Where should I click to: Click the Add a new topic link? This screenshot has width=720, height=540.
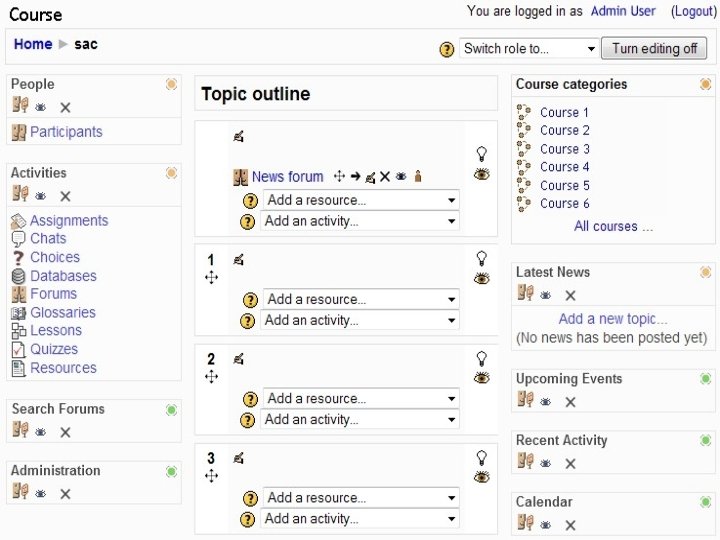pyautogui.click(x=613, y=319)
